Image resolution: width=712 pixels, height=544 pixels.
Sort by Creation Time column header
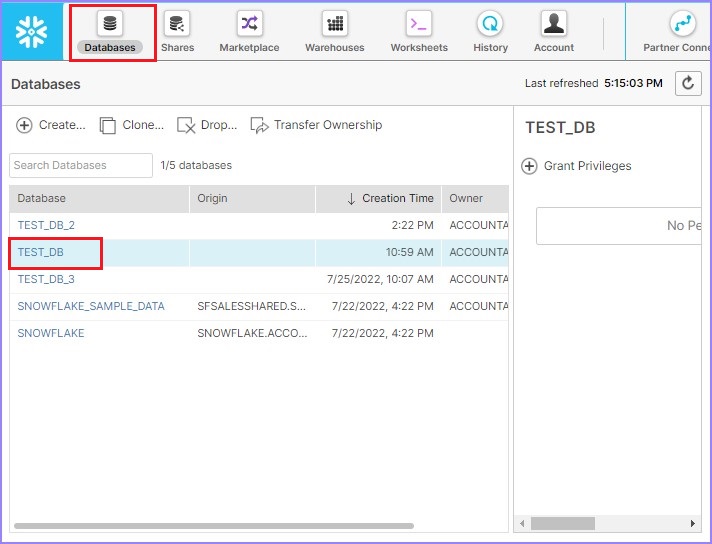coord(379,198)
